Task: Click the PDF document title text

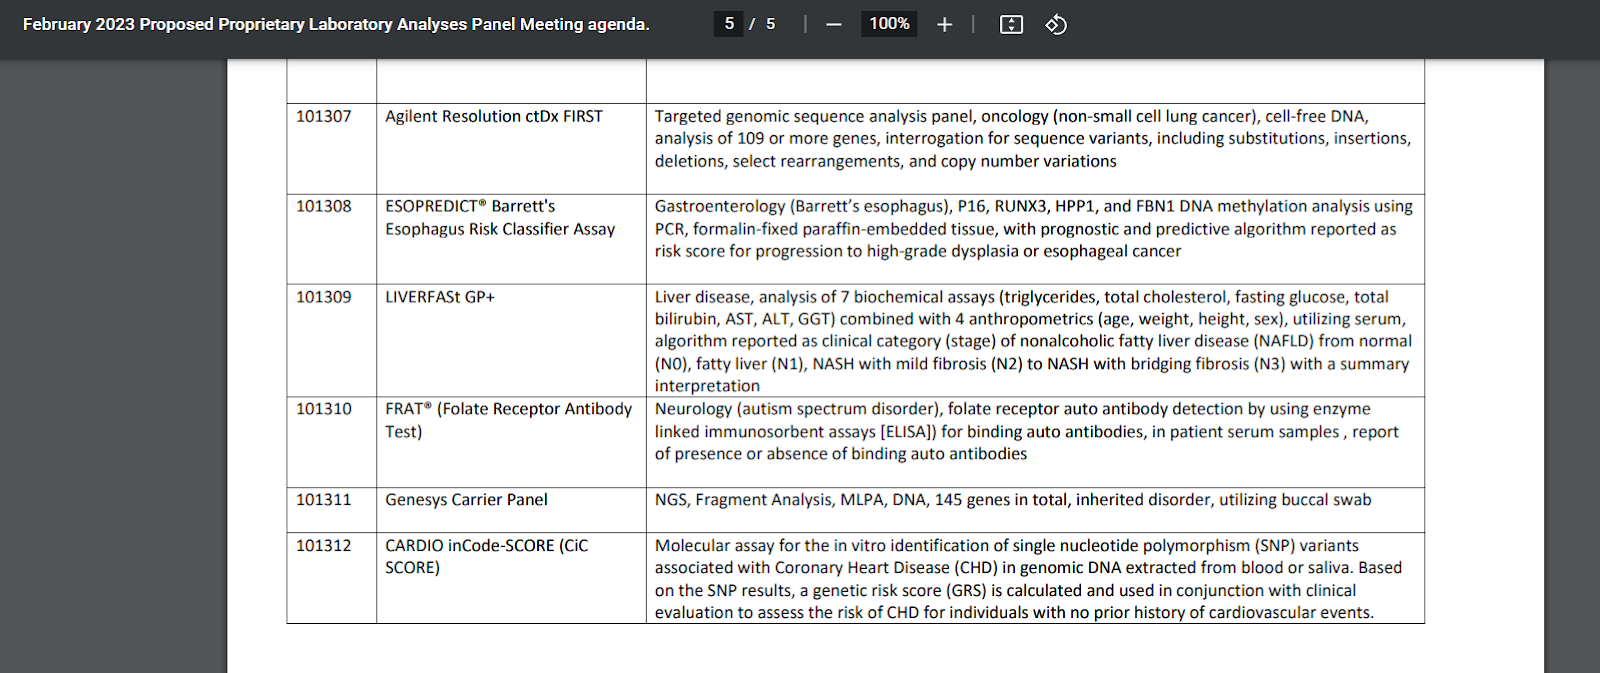Action: coord(336,24)
